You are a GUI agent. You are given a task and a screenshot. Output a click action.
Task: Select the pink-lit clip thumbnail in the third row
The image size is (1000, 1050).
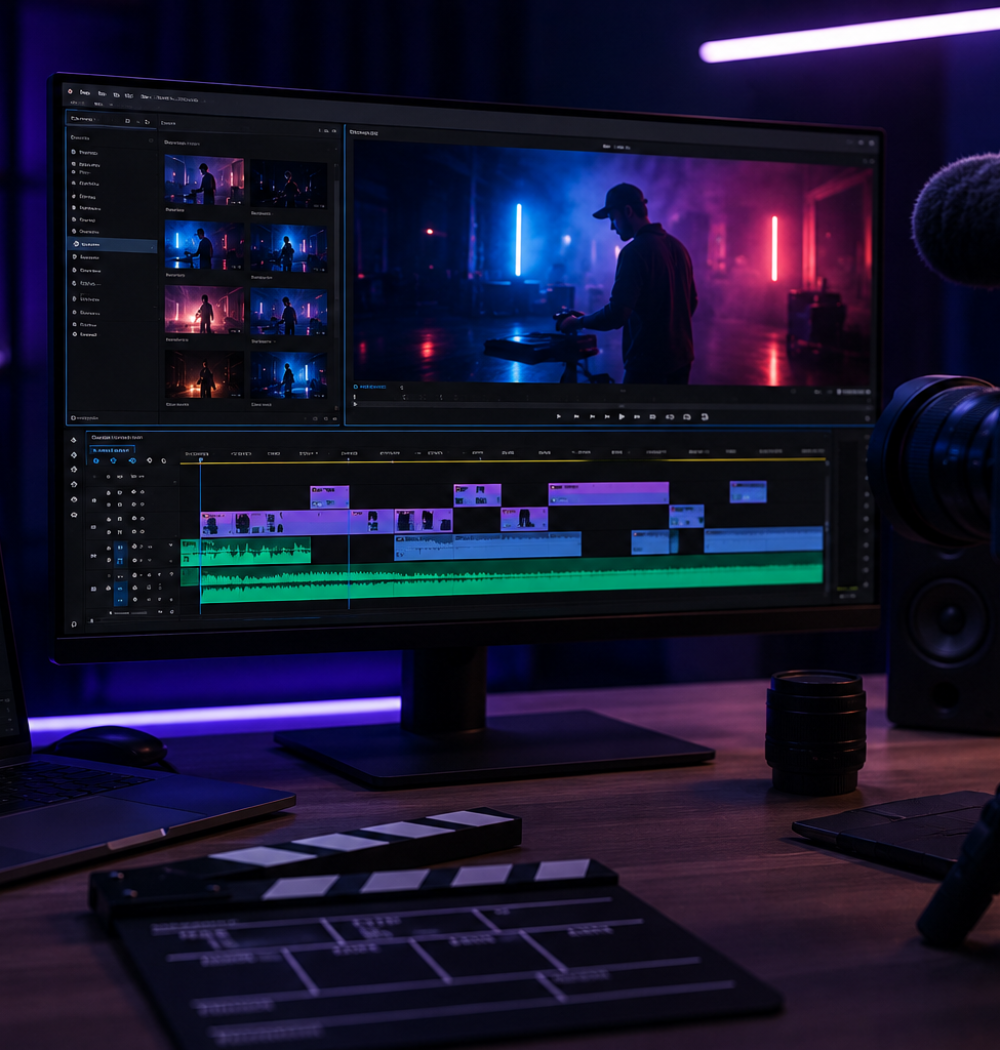click(x=204, y=310)
